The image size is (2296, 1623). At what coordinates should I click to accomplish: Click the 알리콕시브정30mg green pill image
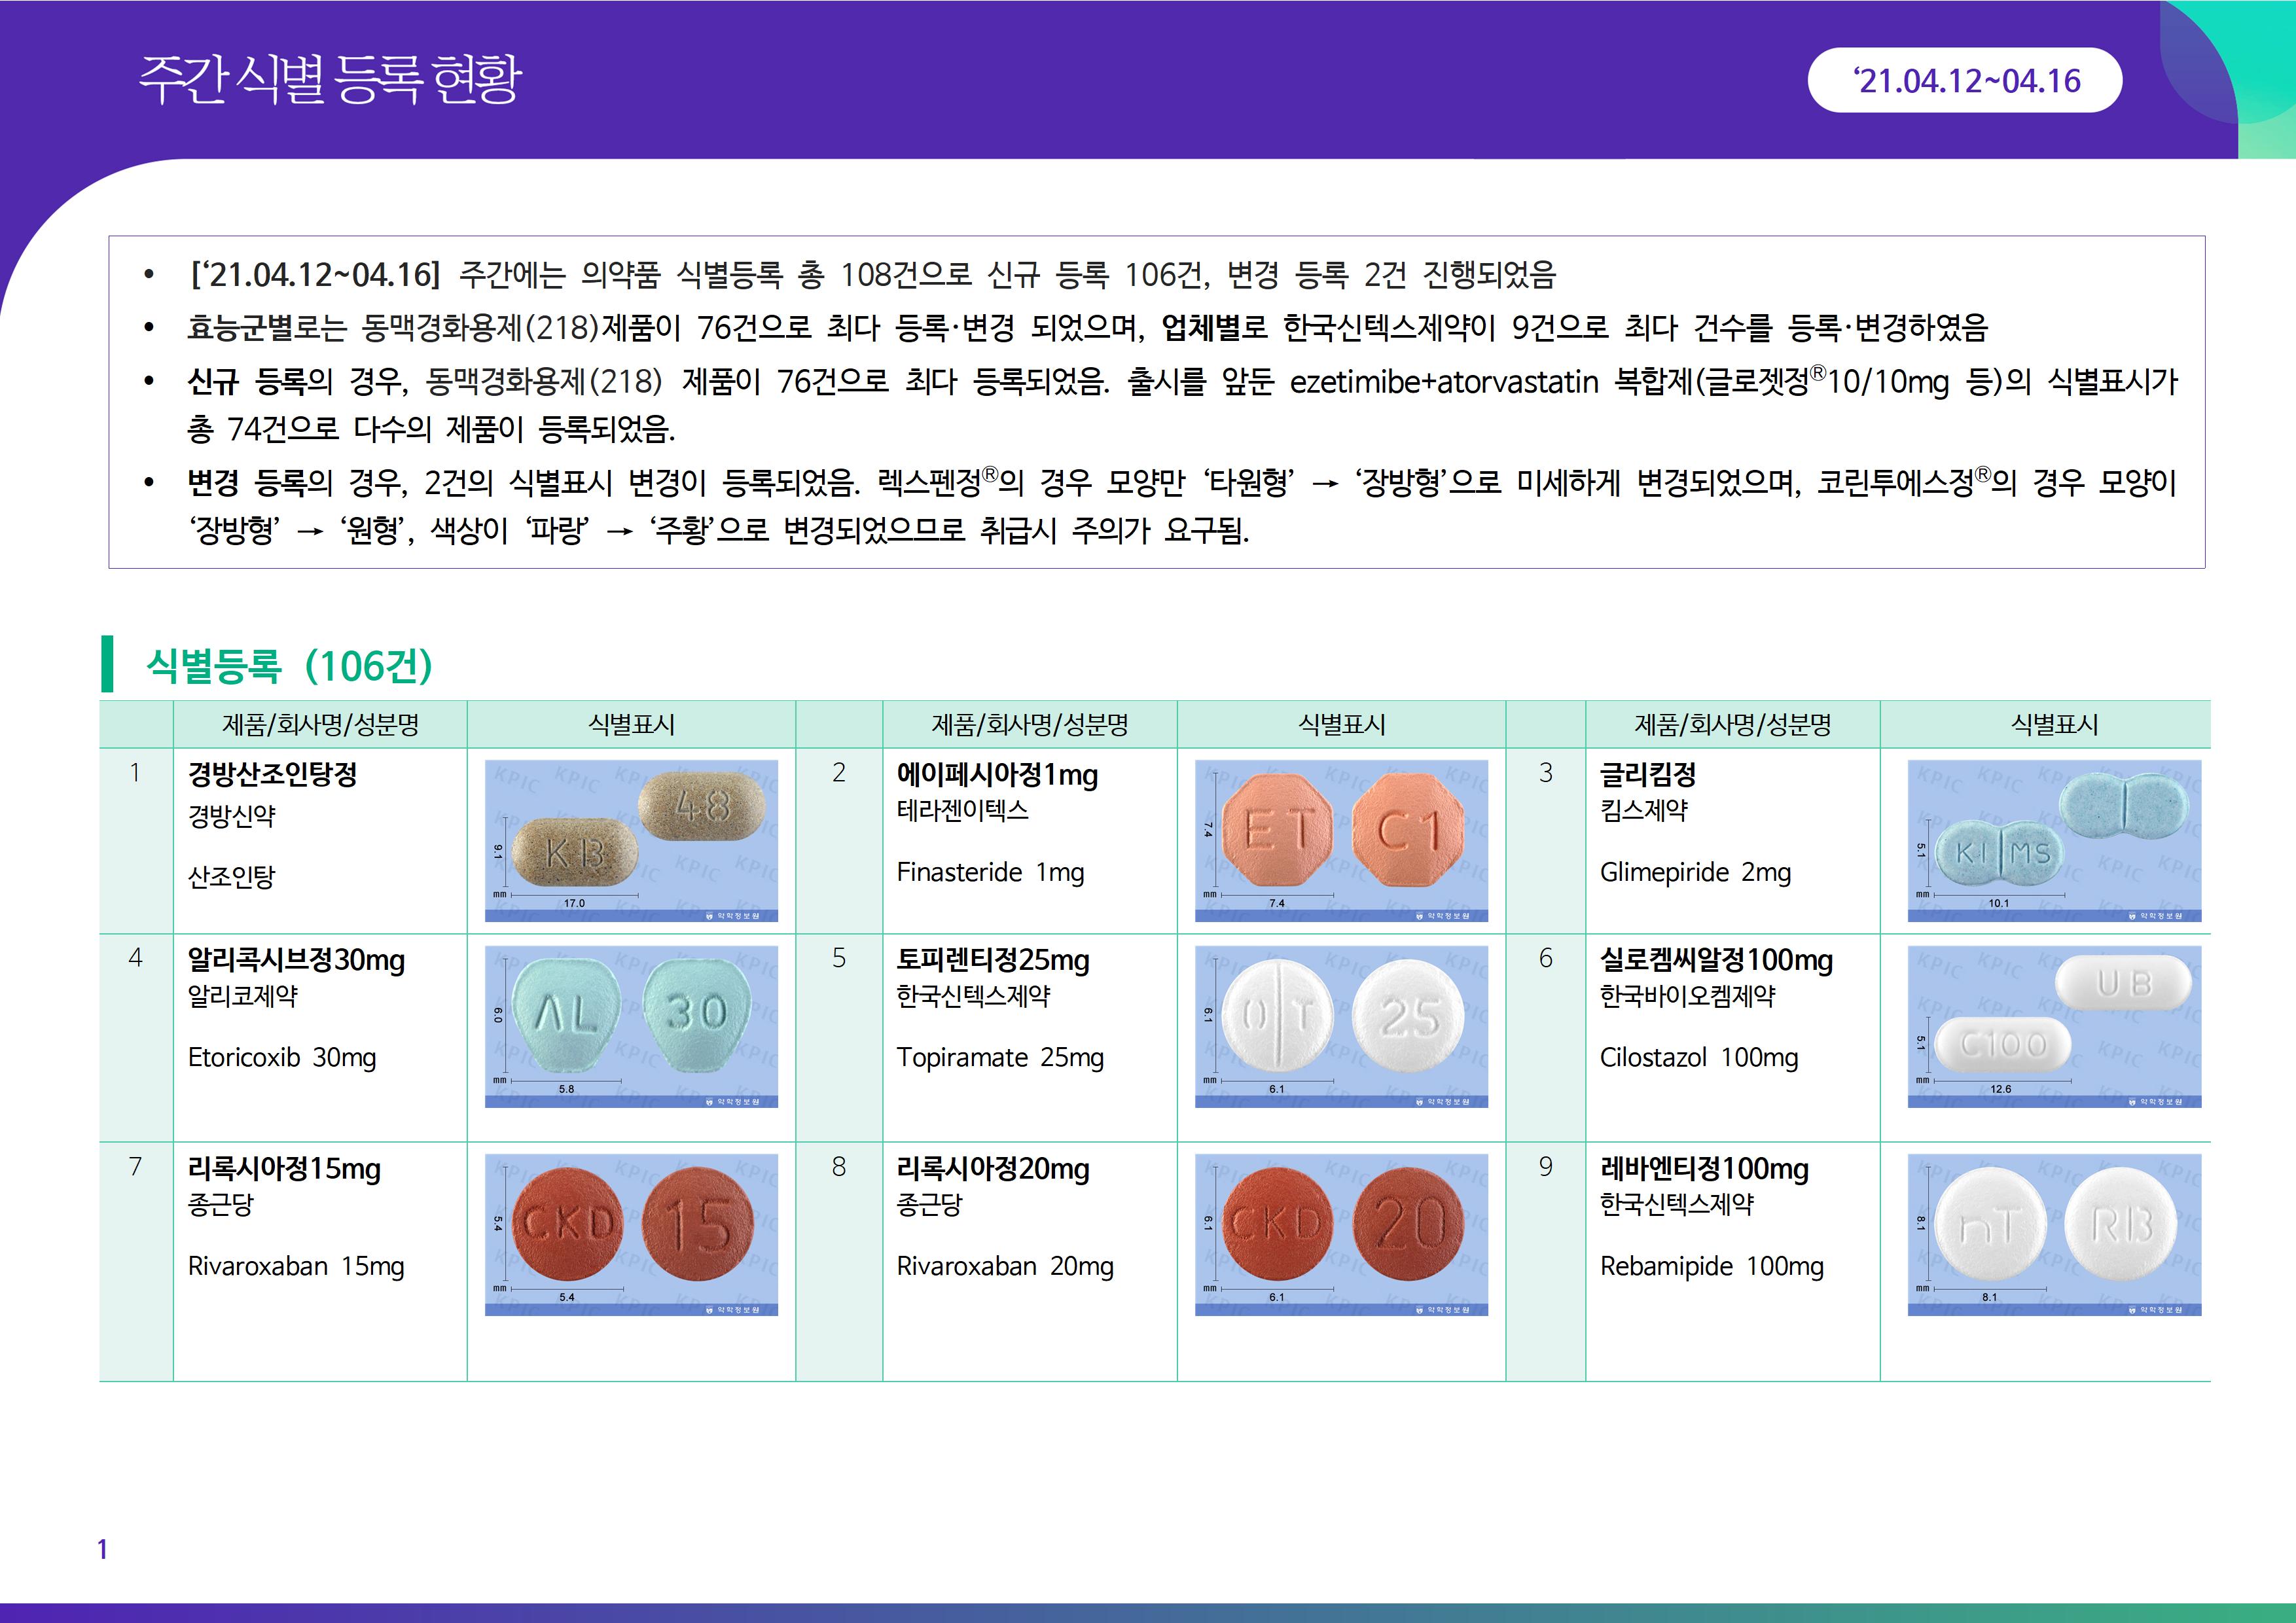[631, 1026]
